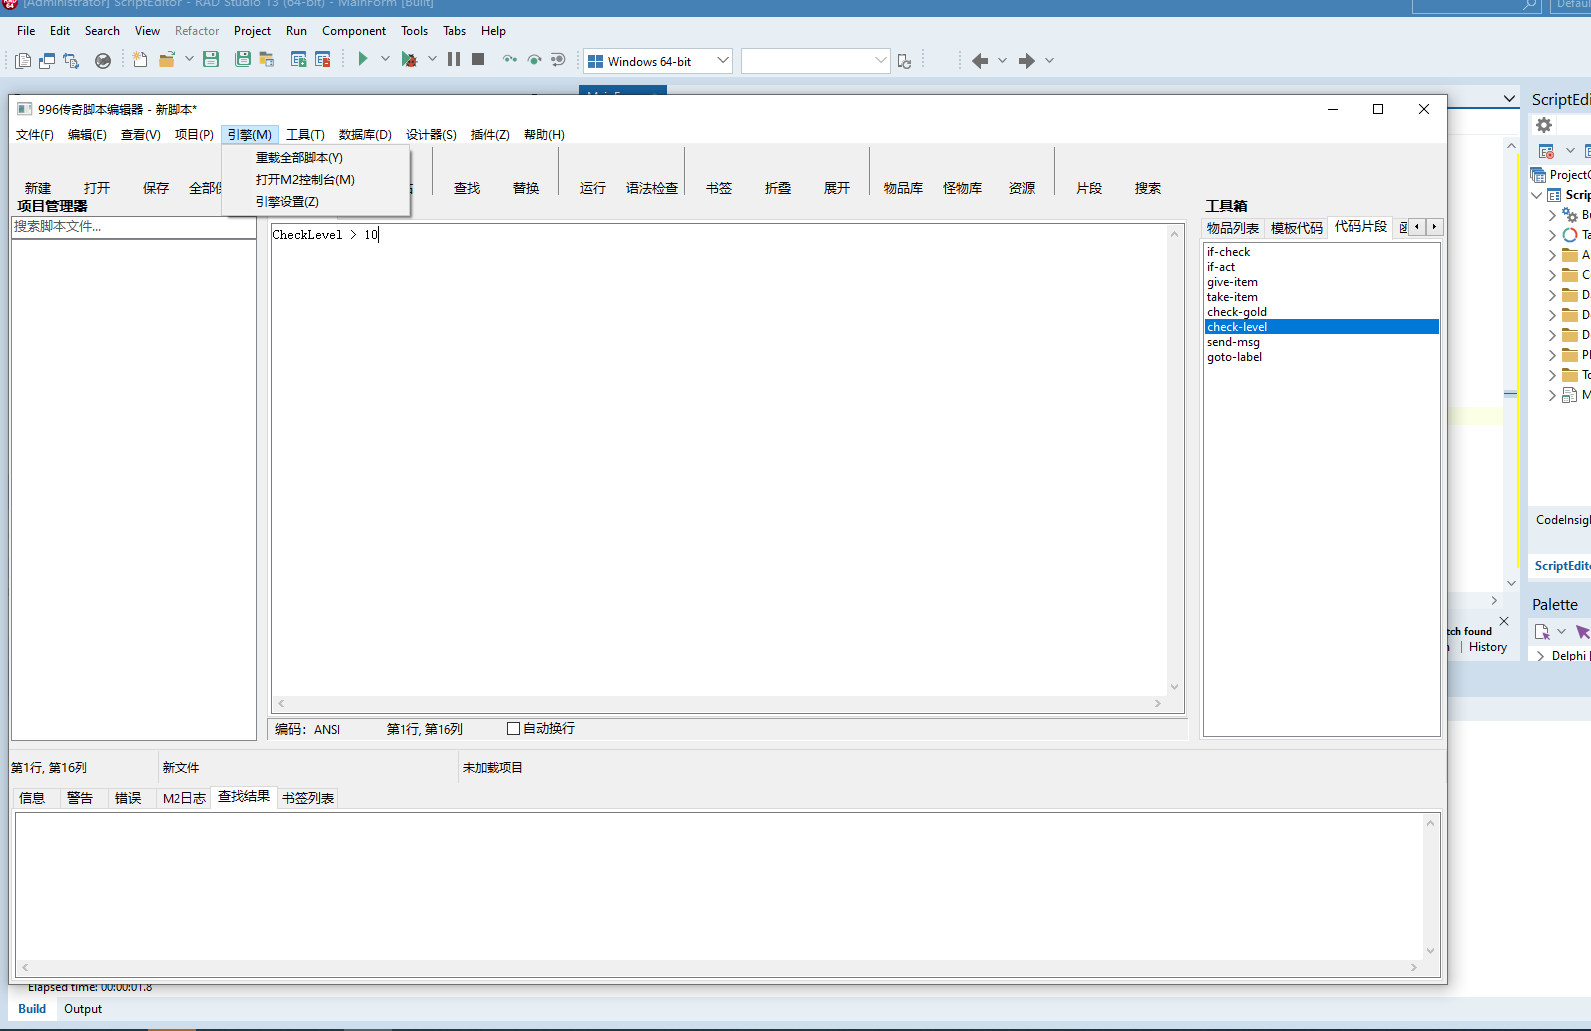Click the gear icon in Projects panel
The image size is (1591, 1031).
tap(1544, 125)
